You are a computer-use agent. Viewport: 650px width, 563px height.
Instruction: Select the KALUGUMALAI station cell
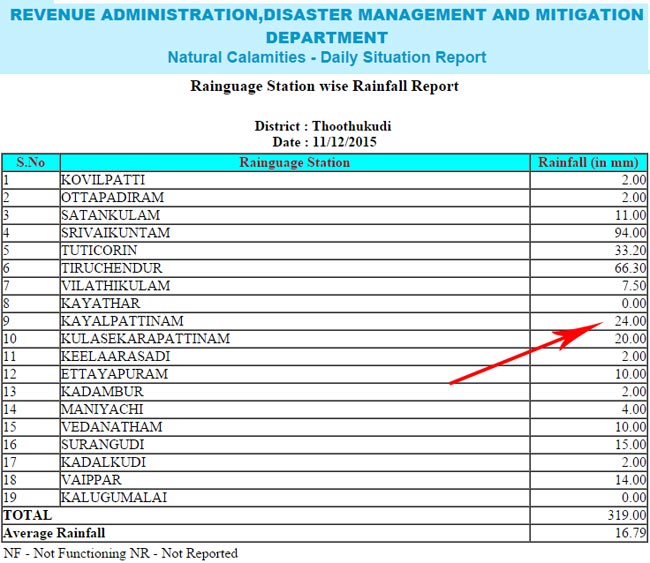[x=295, y=497]
